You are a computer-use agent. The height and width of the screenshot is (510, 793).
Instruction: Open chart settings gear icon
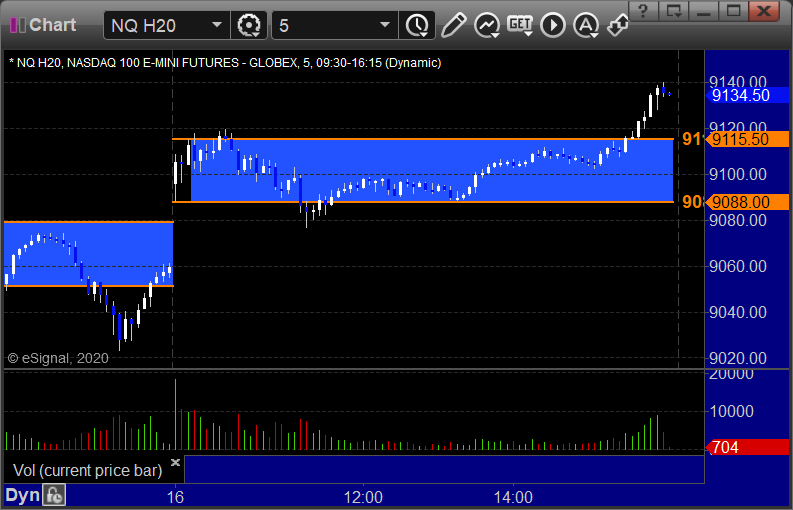point(249,25)
